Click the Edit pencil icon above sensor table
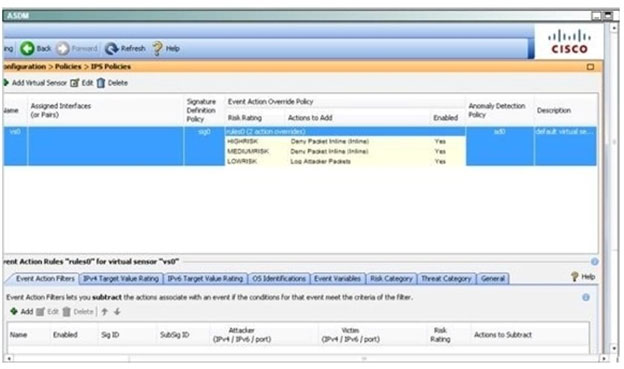 click(x=75, y=83)
